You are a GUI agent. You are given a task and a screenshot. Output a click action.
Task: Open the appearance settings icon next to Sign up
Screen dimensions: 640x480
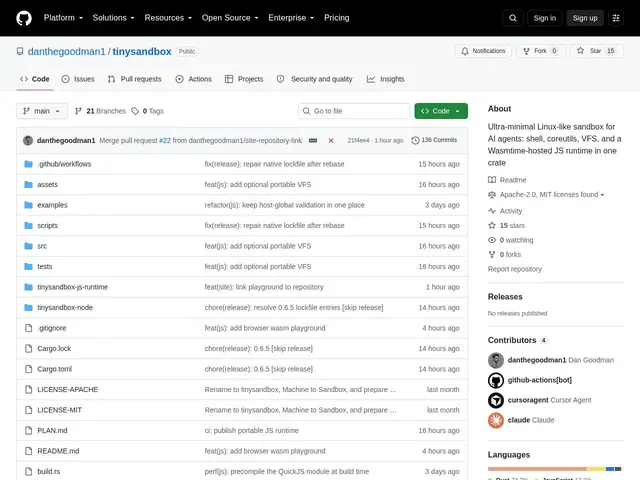click(x=616, y=18)
